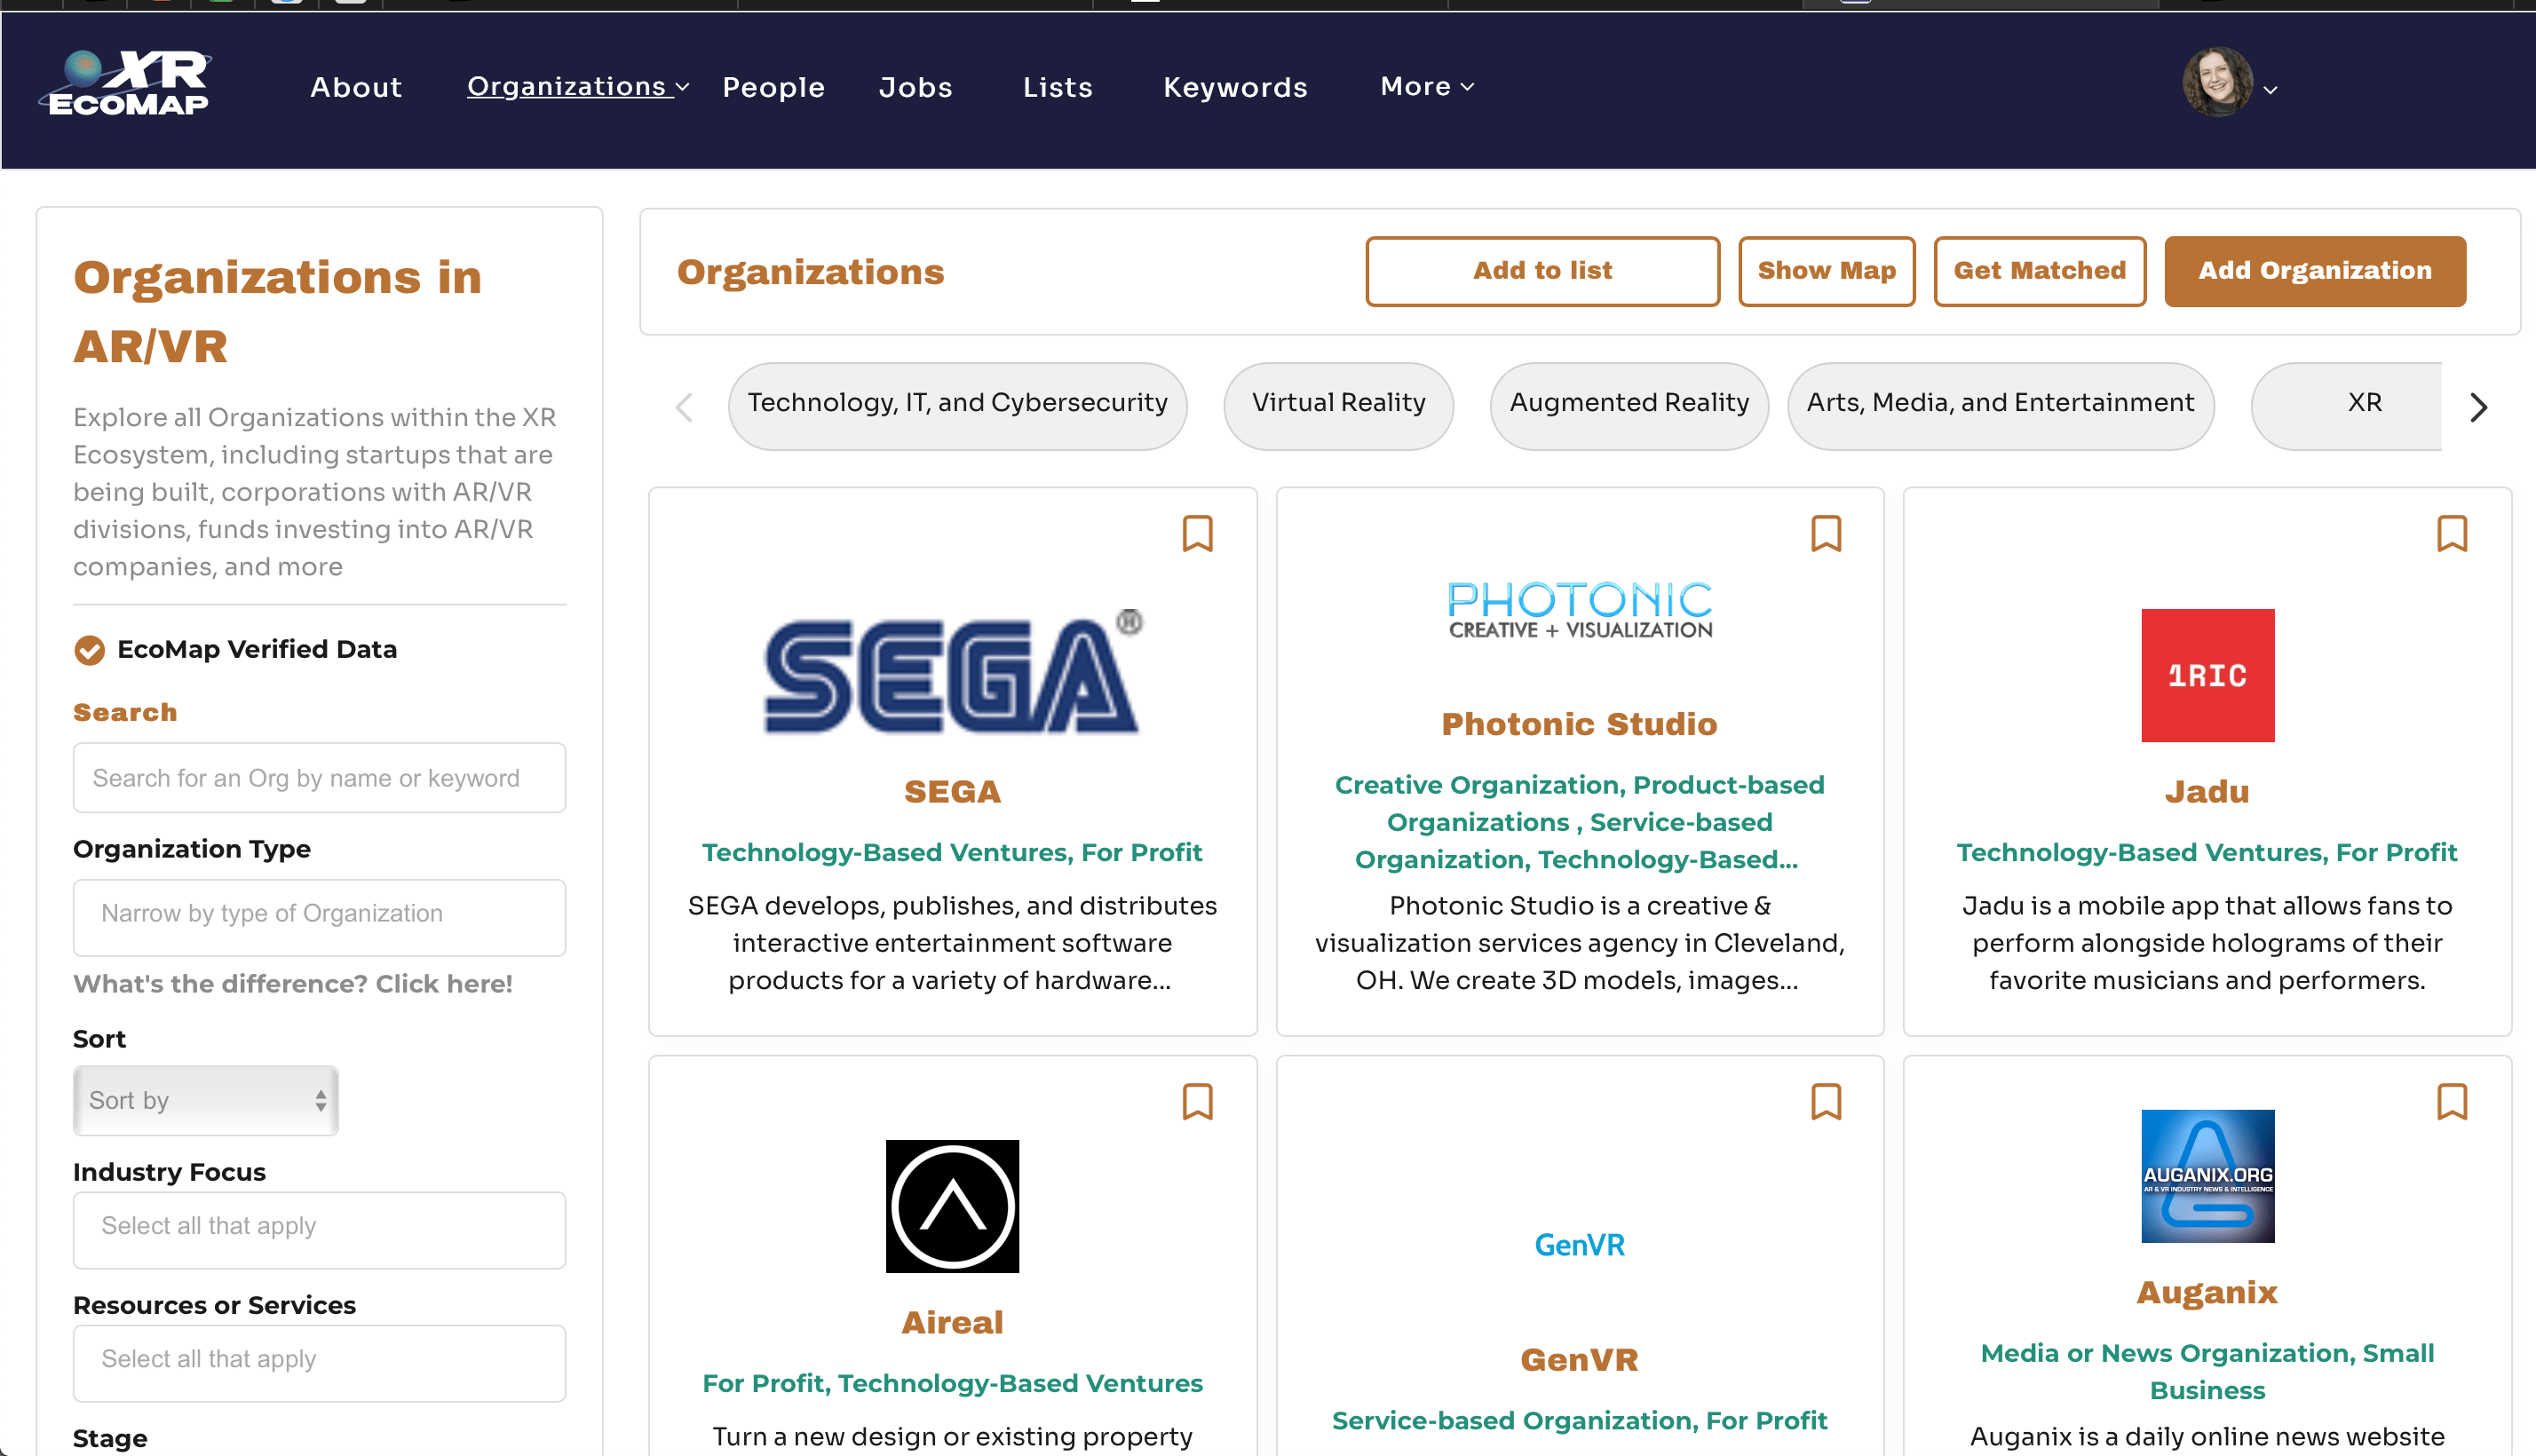Click the EcoMap Verified Data checkmark icon

coord(89,650)
